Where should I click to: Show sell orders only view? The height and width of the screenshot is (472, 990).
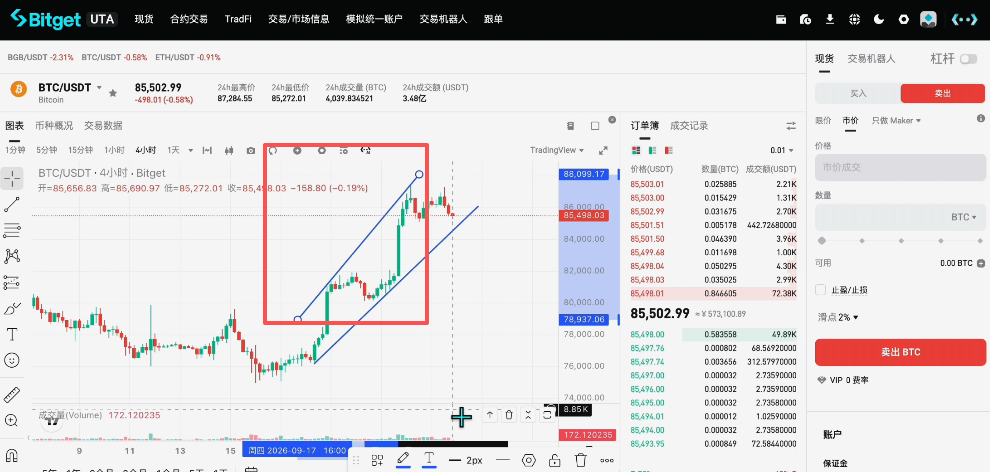tap(669, 150)
